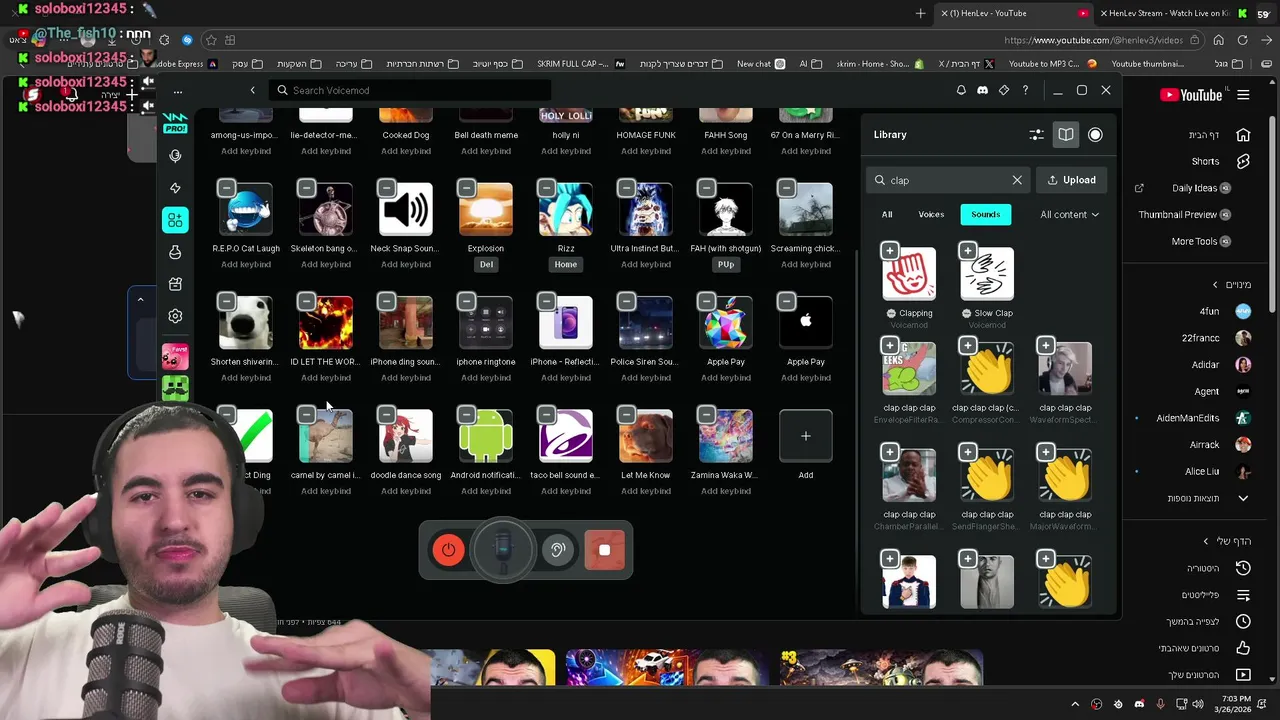
Task: Switch to the HenLev - YouTube browser tab
Action: coord(1014,13)
